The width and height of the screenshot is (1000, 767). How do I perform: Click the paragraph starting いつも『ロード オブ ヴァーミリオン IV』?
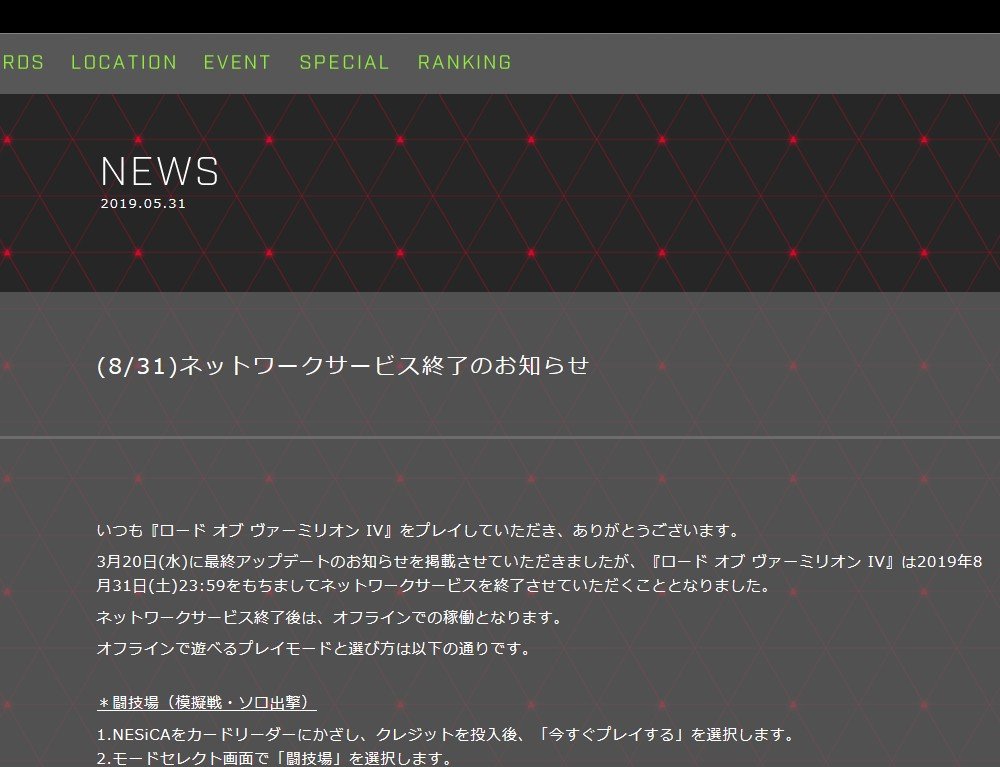tap(418, 530)
